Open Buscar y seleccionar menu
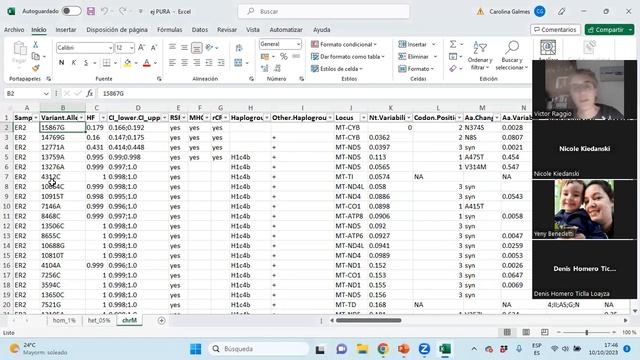The image size is (640, 360). [511, 56]
